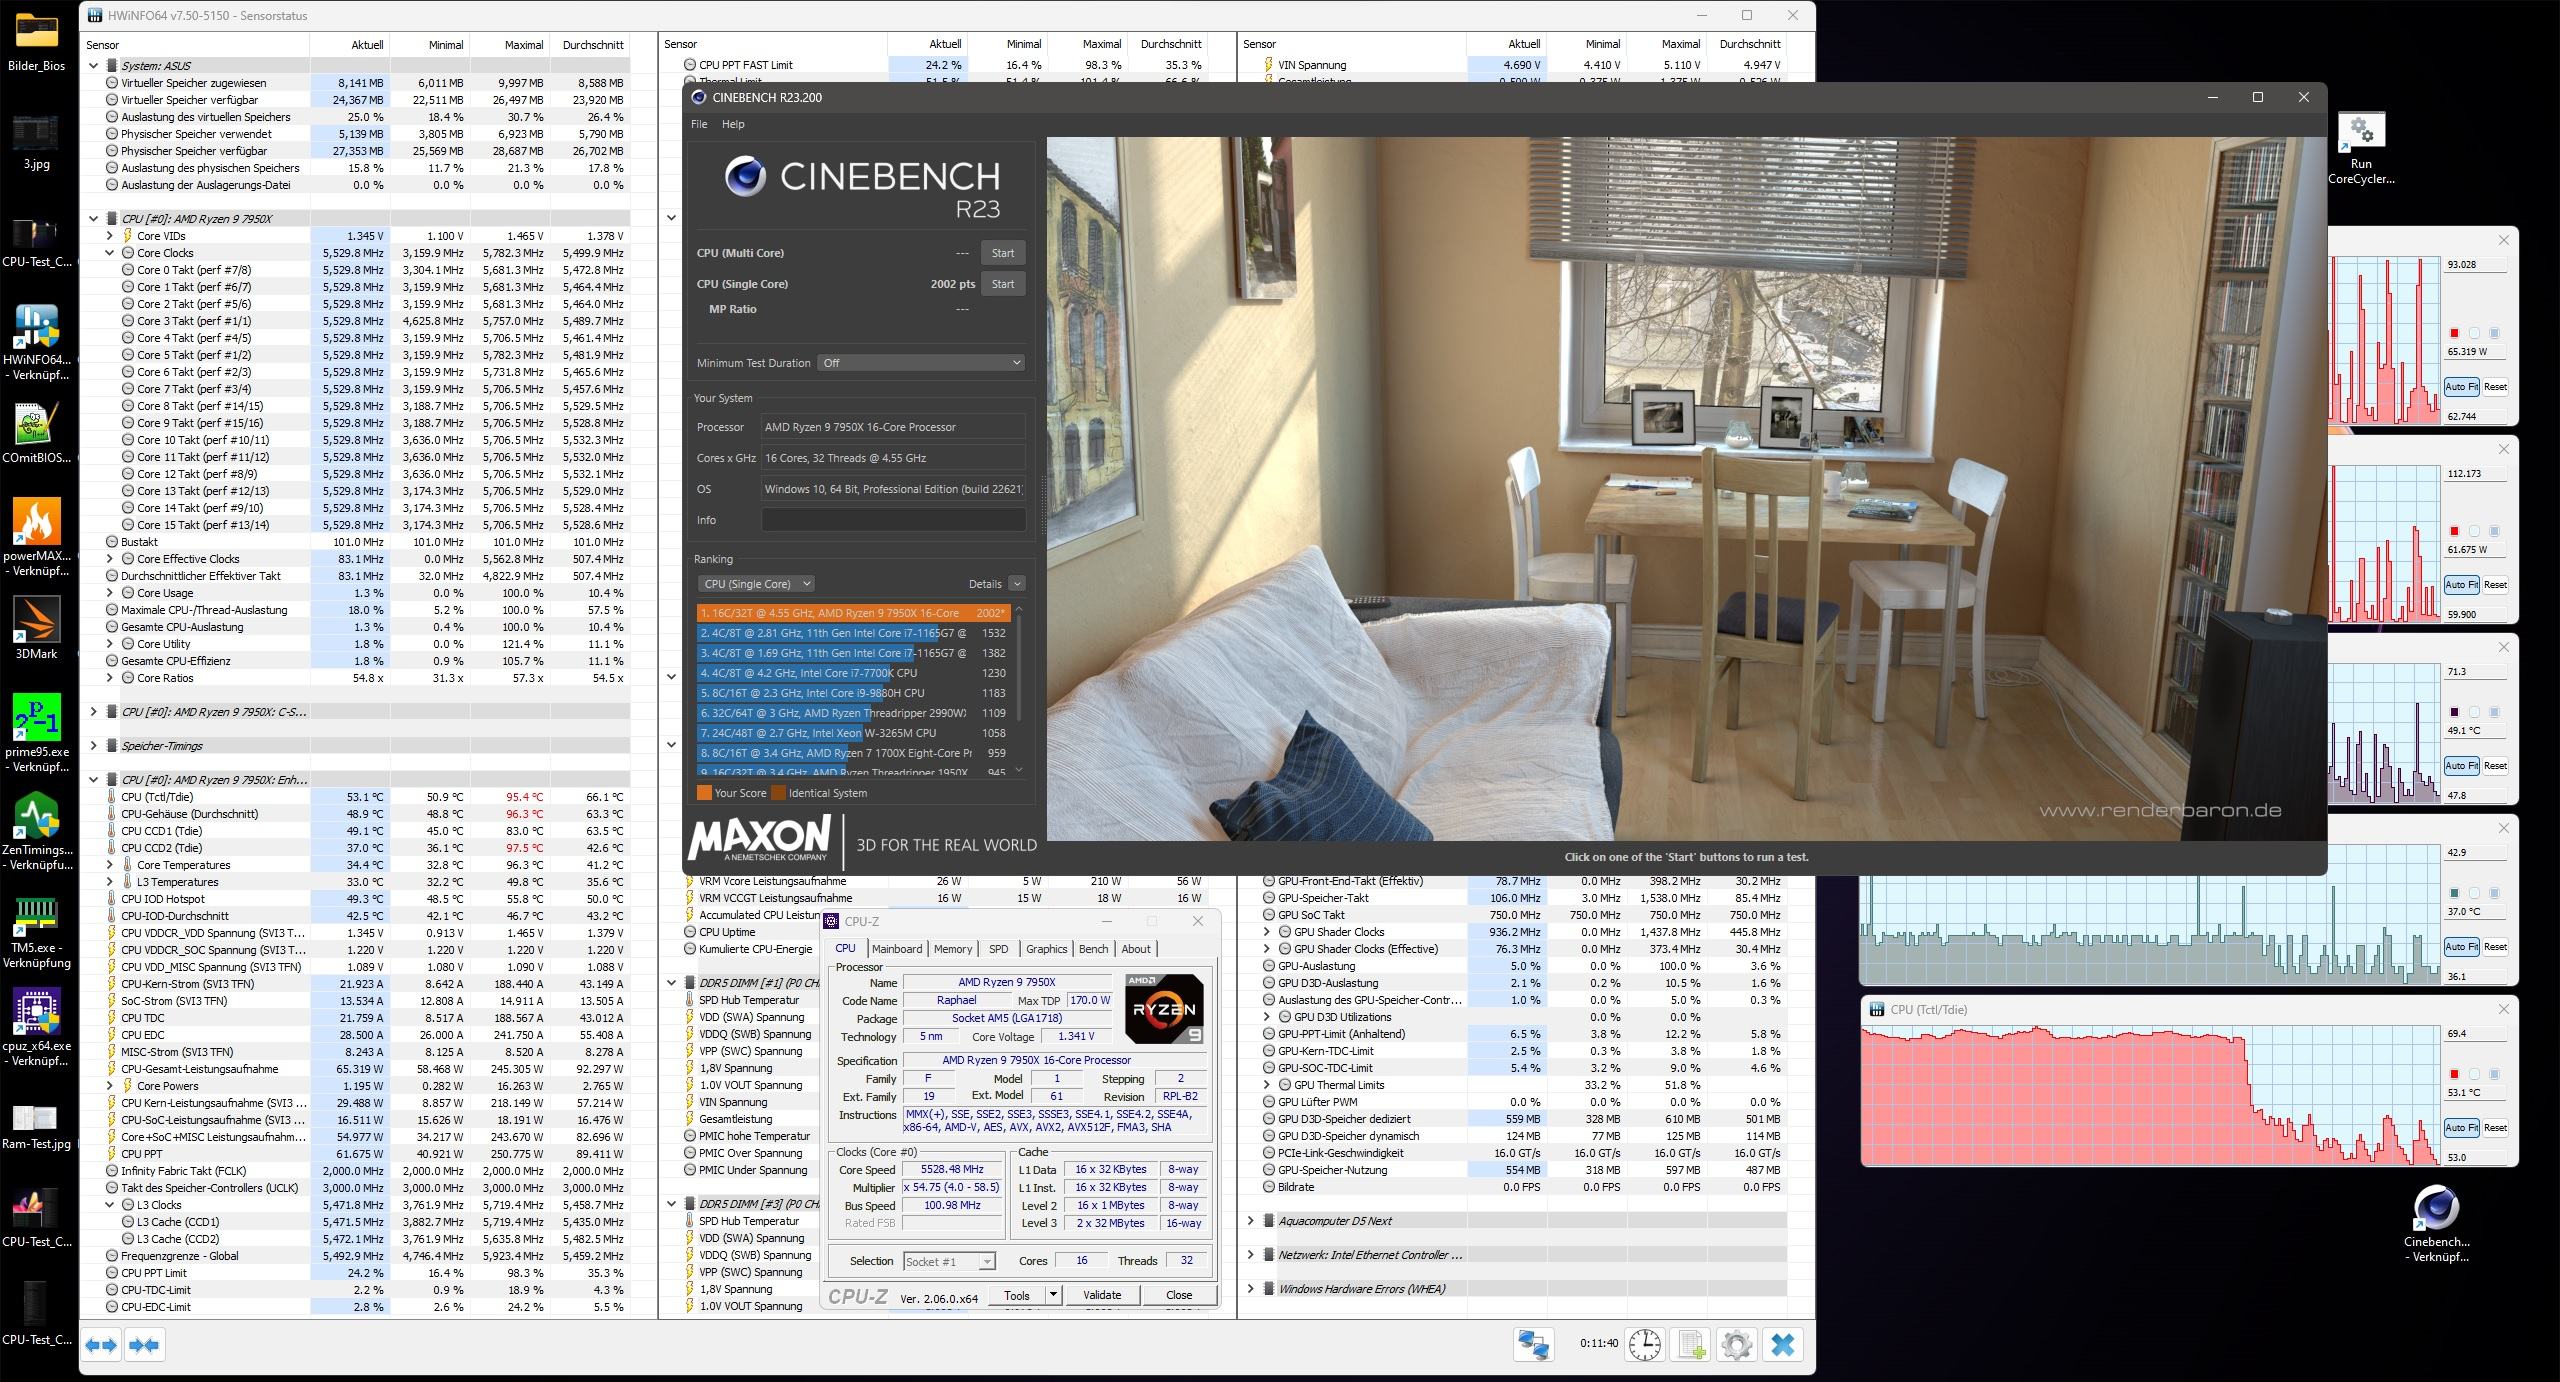
Task: Open HWiNFO remote network monitors icon
Action: coord(1533,1344)
